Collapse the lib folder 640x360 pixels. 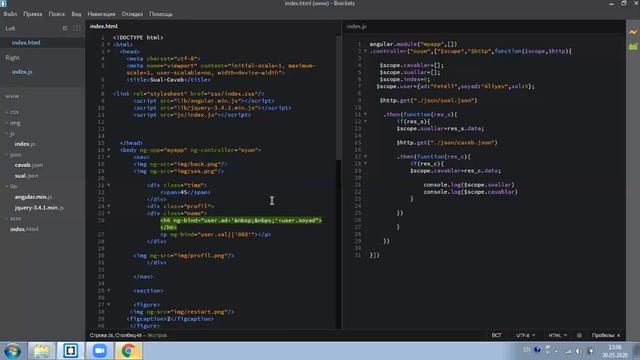click(x=11, y=186)
